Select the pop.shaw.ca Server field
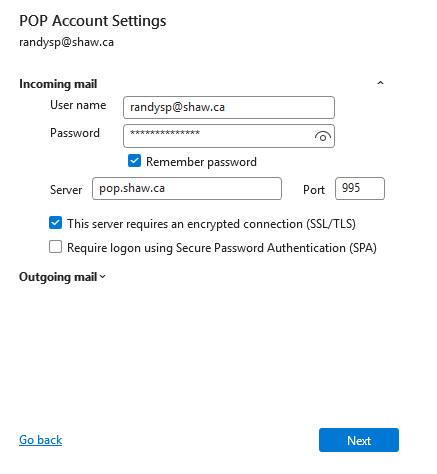This screenshot has height=474, width=437. click(187, 189)
